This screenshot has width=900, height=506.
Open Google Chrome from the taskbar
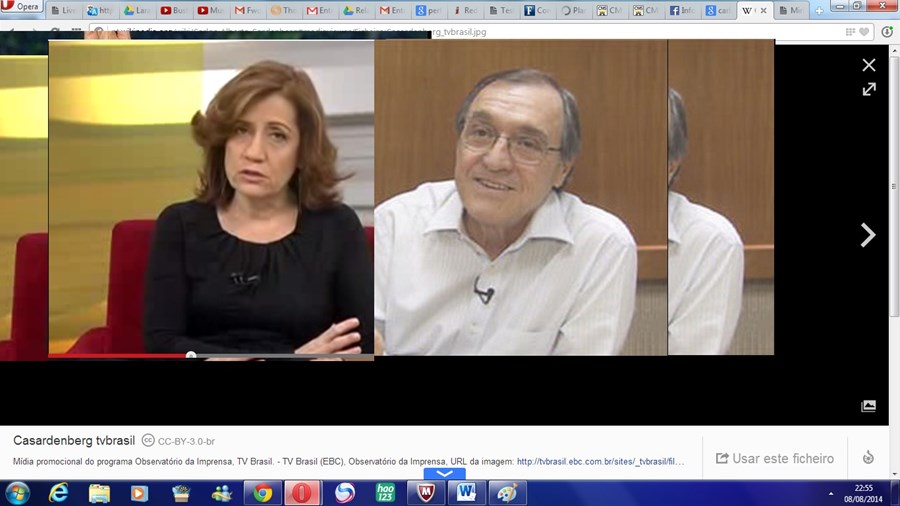pyautogui.click(x=263, y=493)
